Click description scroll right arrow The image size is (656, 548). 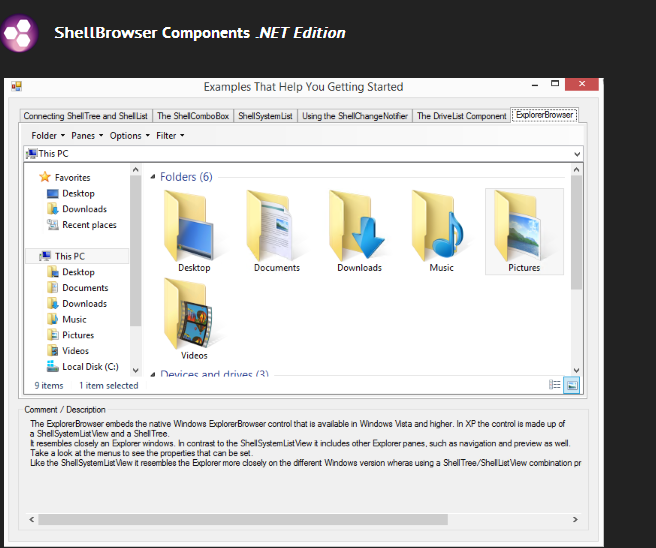[575, 519]
